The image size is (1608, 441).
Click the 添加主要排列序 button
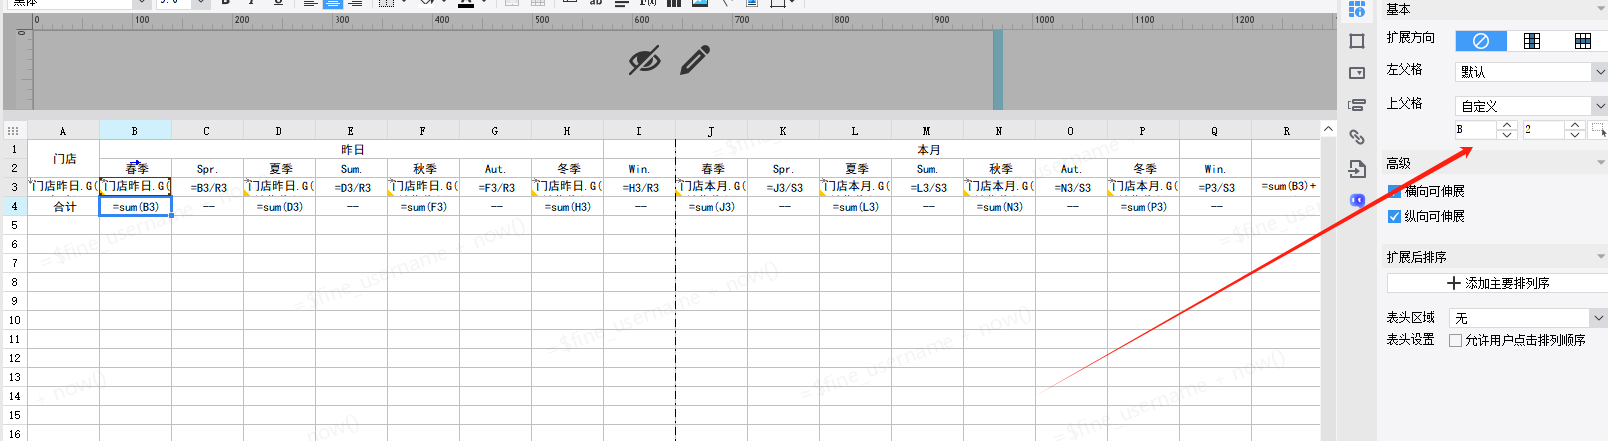1497,283
